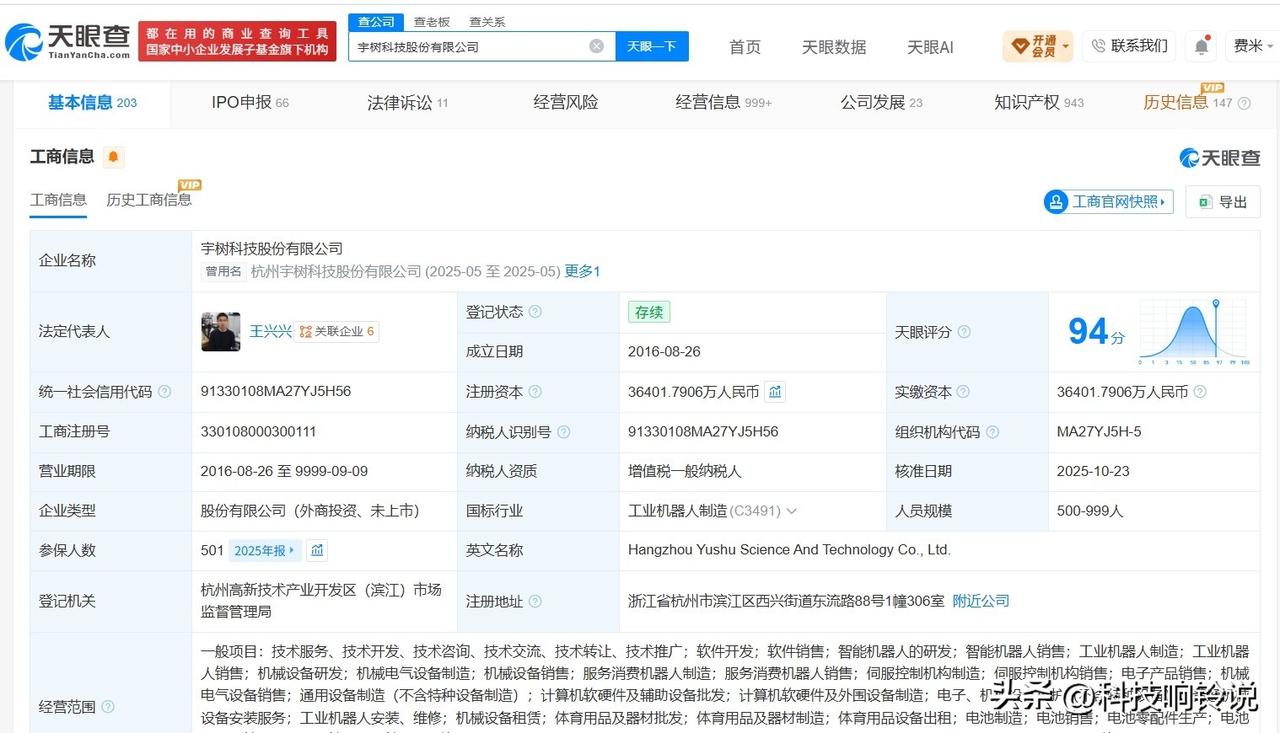
Task: Open 天眼AI in the top navigation
Action: coord(930,47)
